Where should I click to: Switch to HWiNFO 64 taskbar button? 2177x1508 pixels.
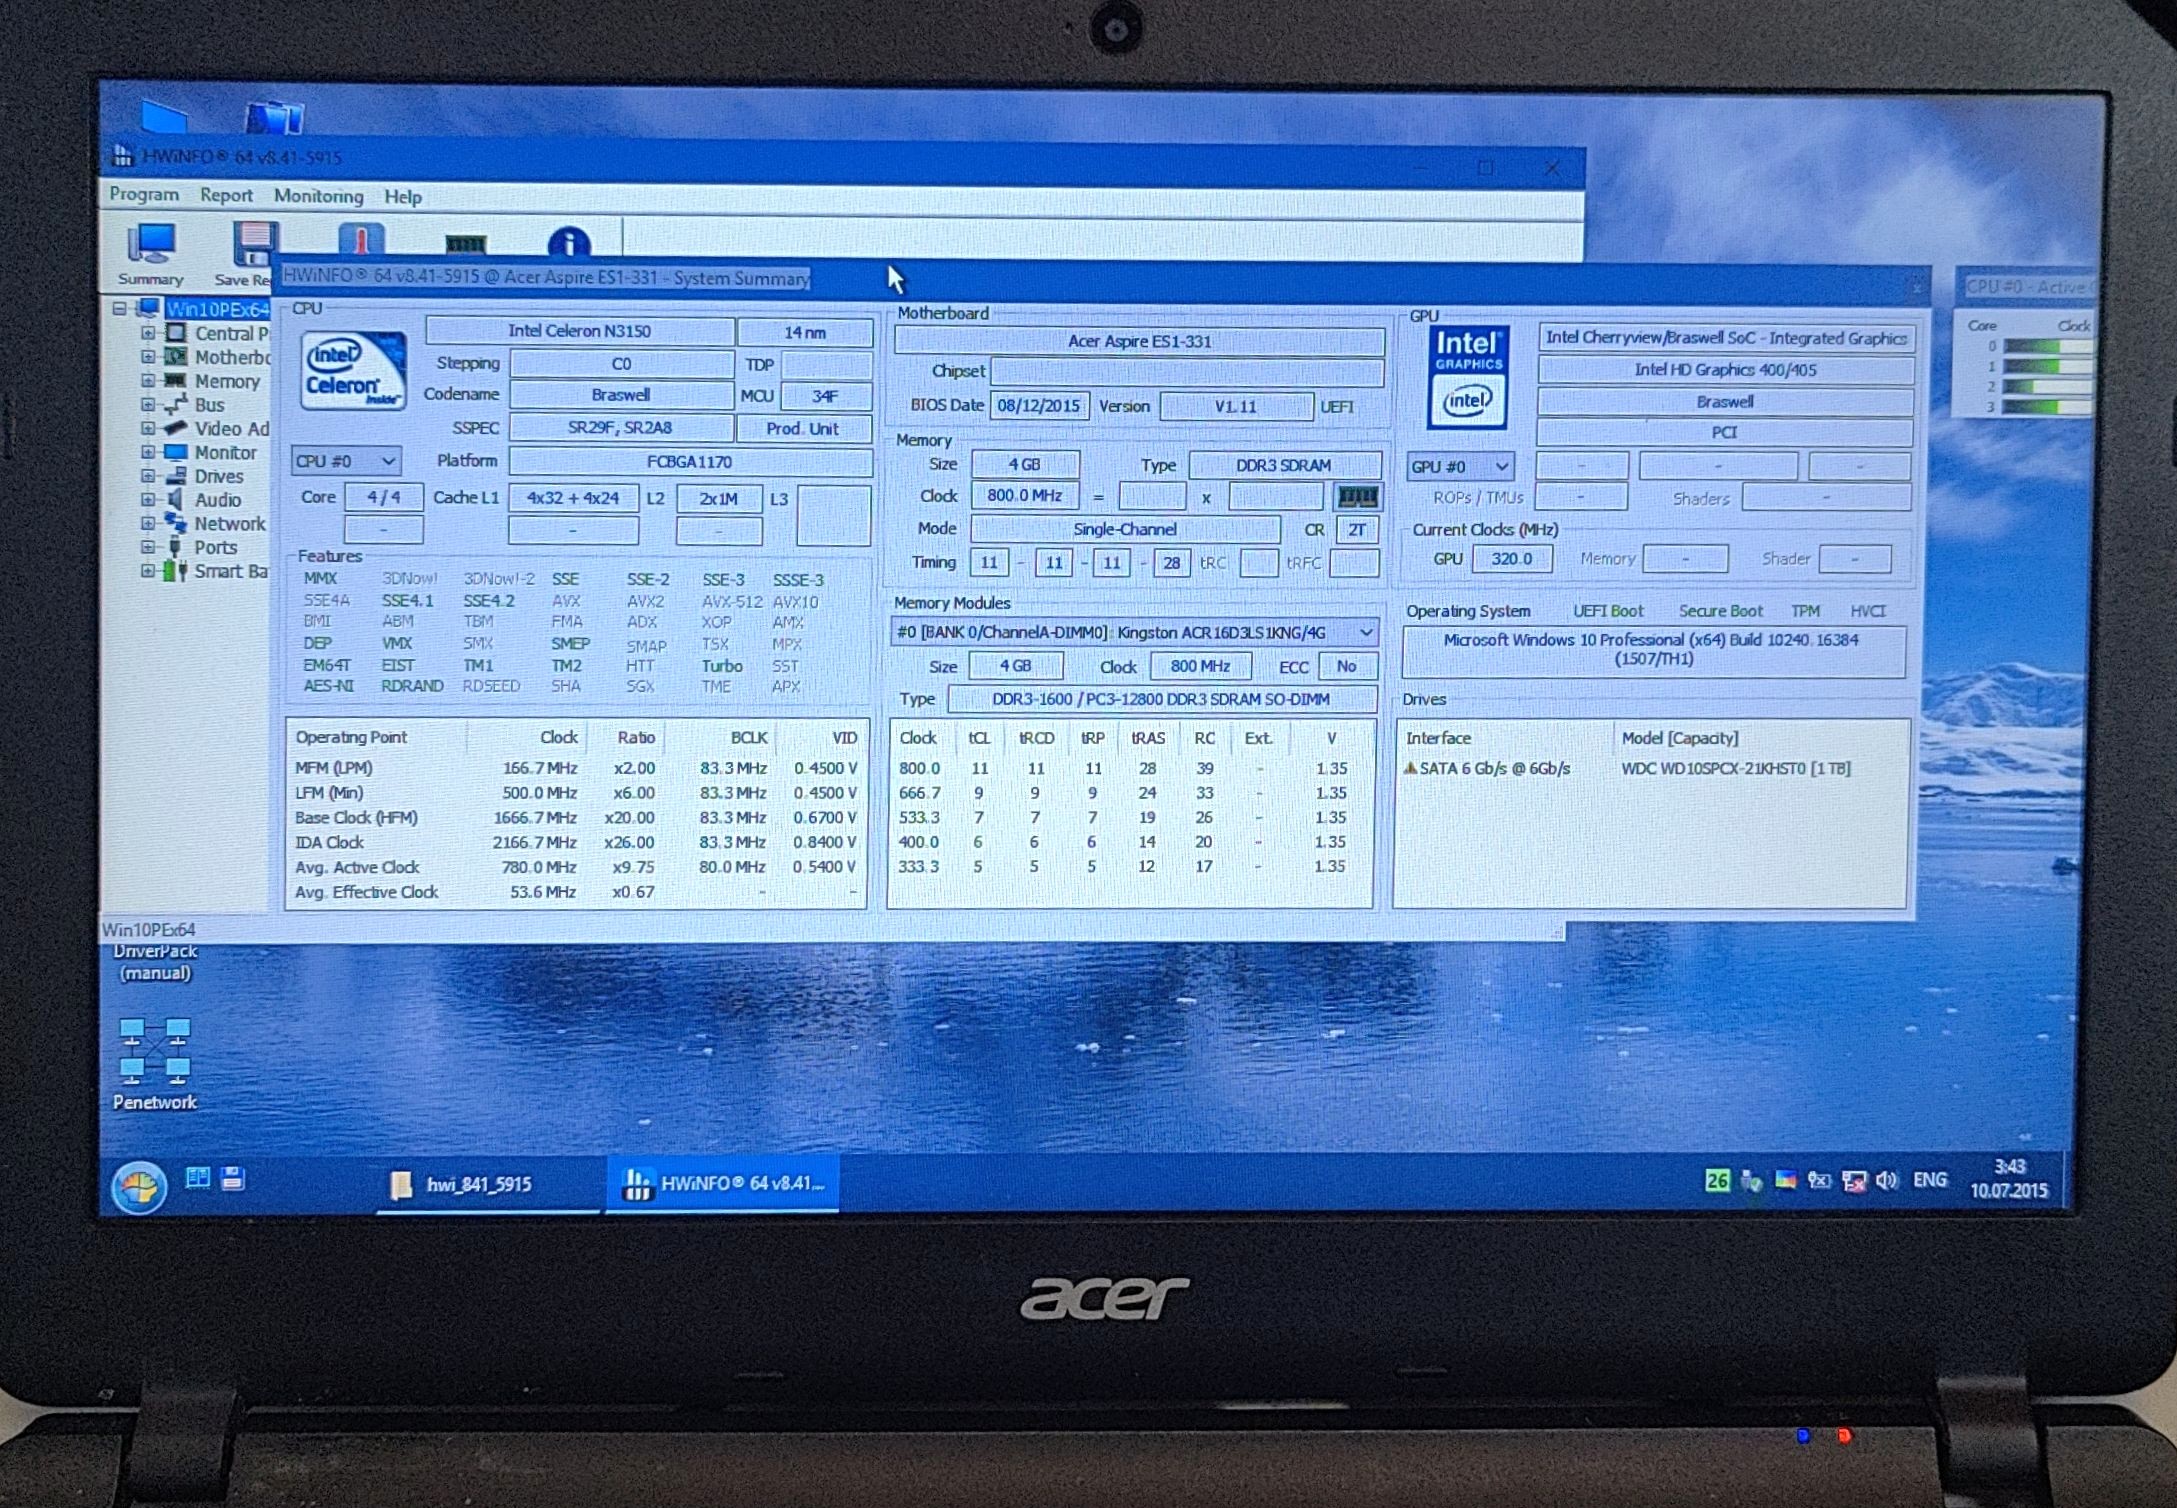pyautogui.click(x=722, y=1183)
